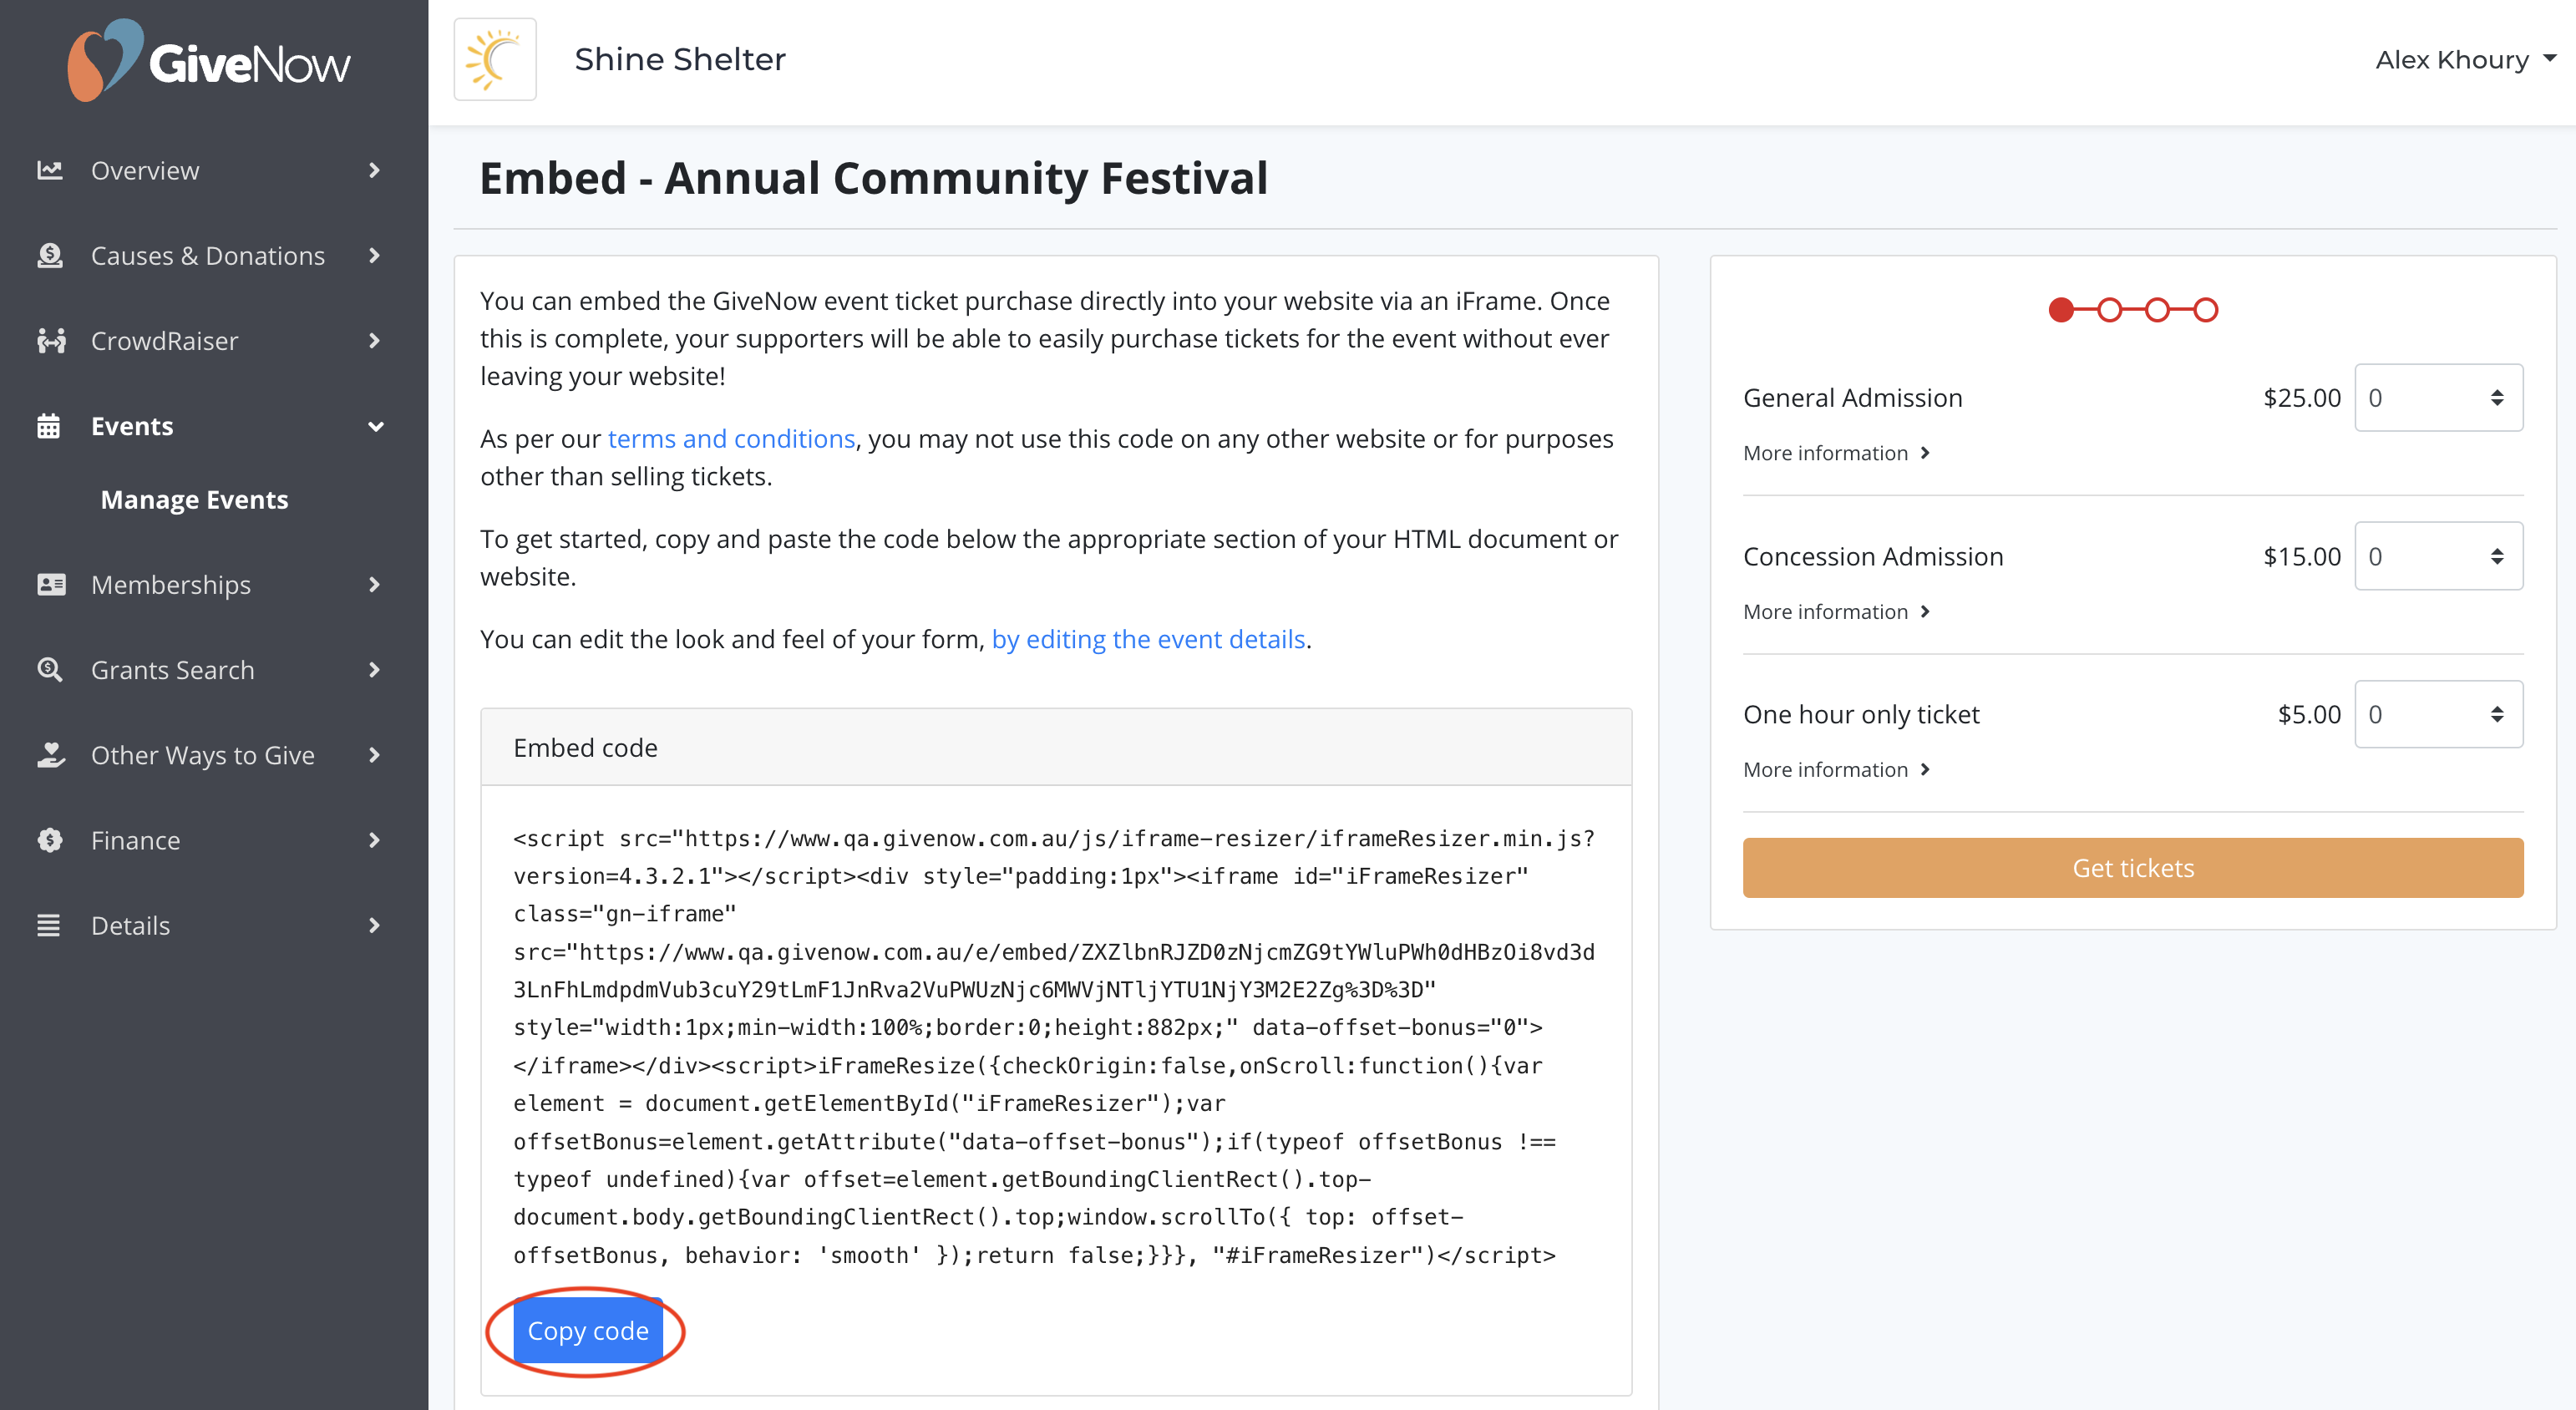Open Concession Admission quantity selector
The height and width of the screenshot is (1410, 2576).
tap(2438, 556)
